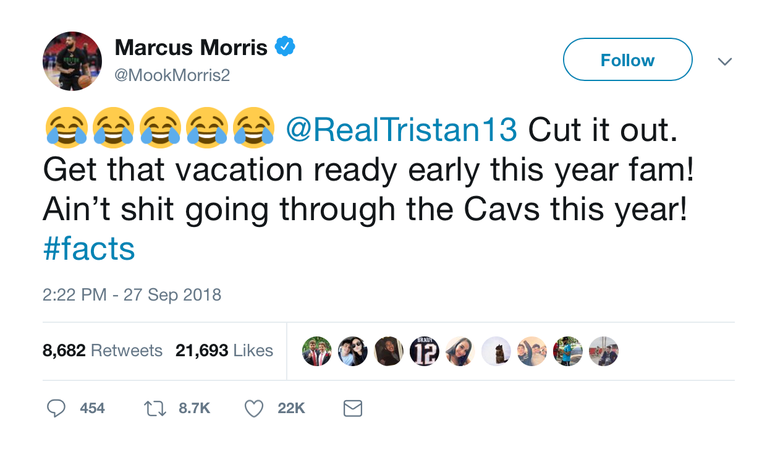Click the first liker avatar in the row
Viewport: 775px width, 449px height.
[316, 351]
